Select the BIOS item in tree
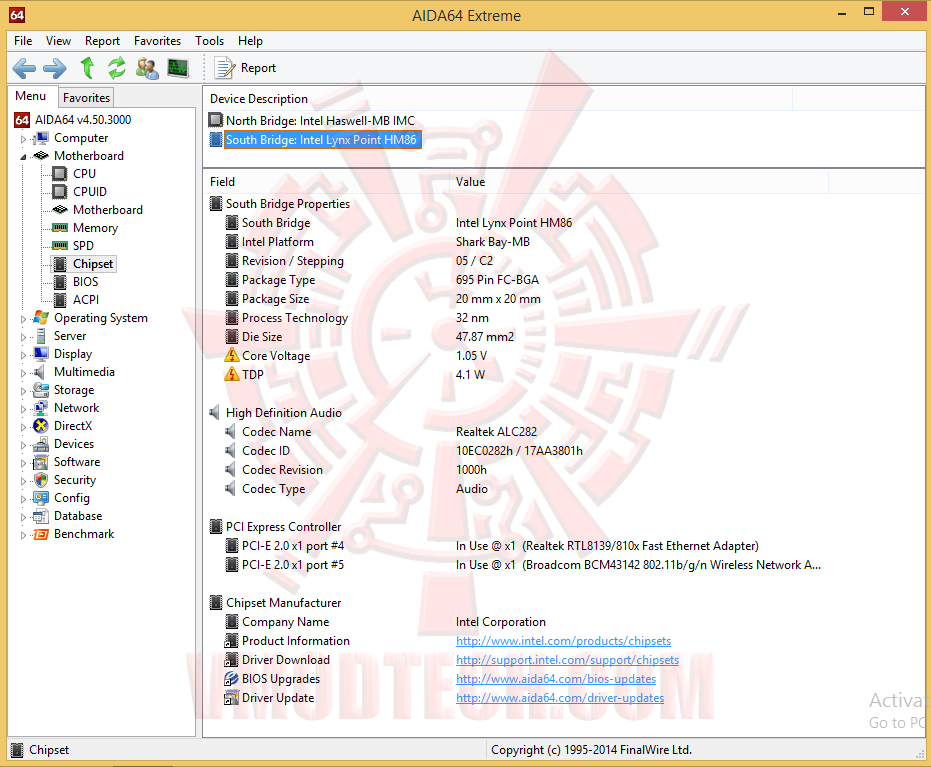 click(x=86, y=282)
